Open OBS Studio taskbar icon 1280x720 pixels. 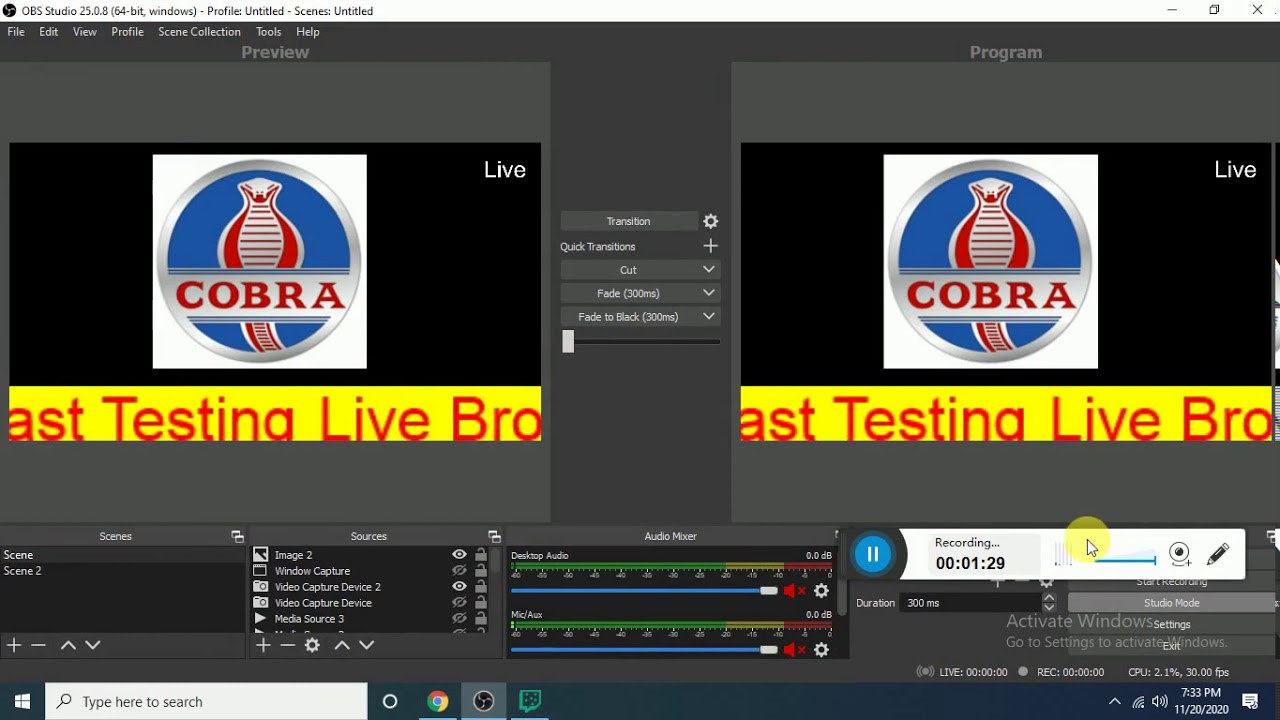coord(484,701)
